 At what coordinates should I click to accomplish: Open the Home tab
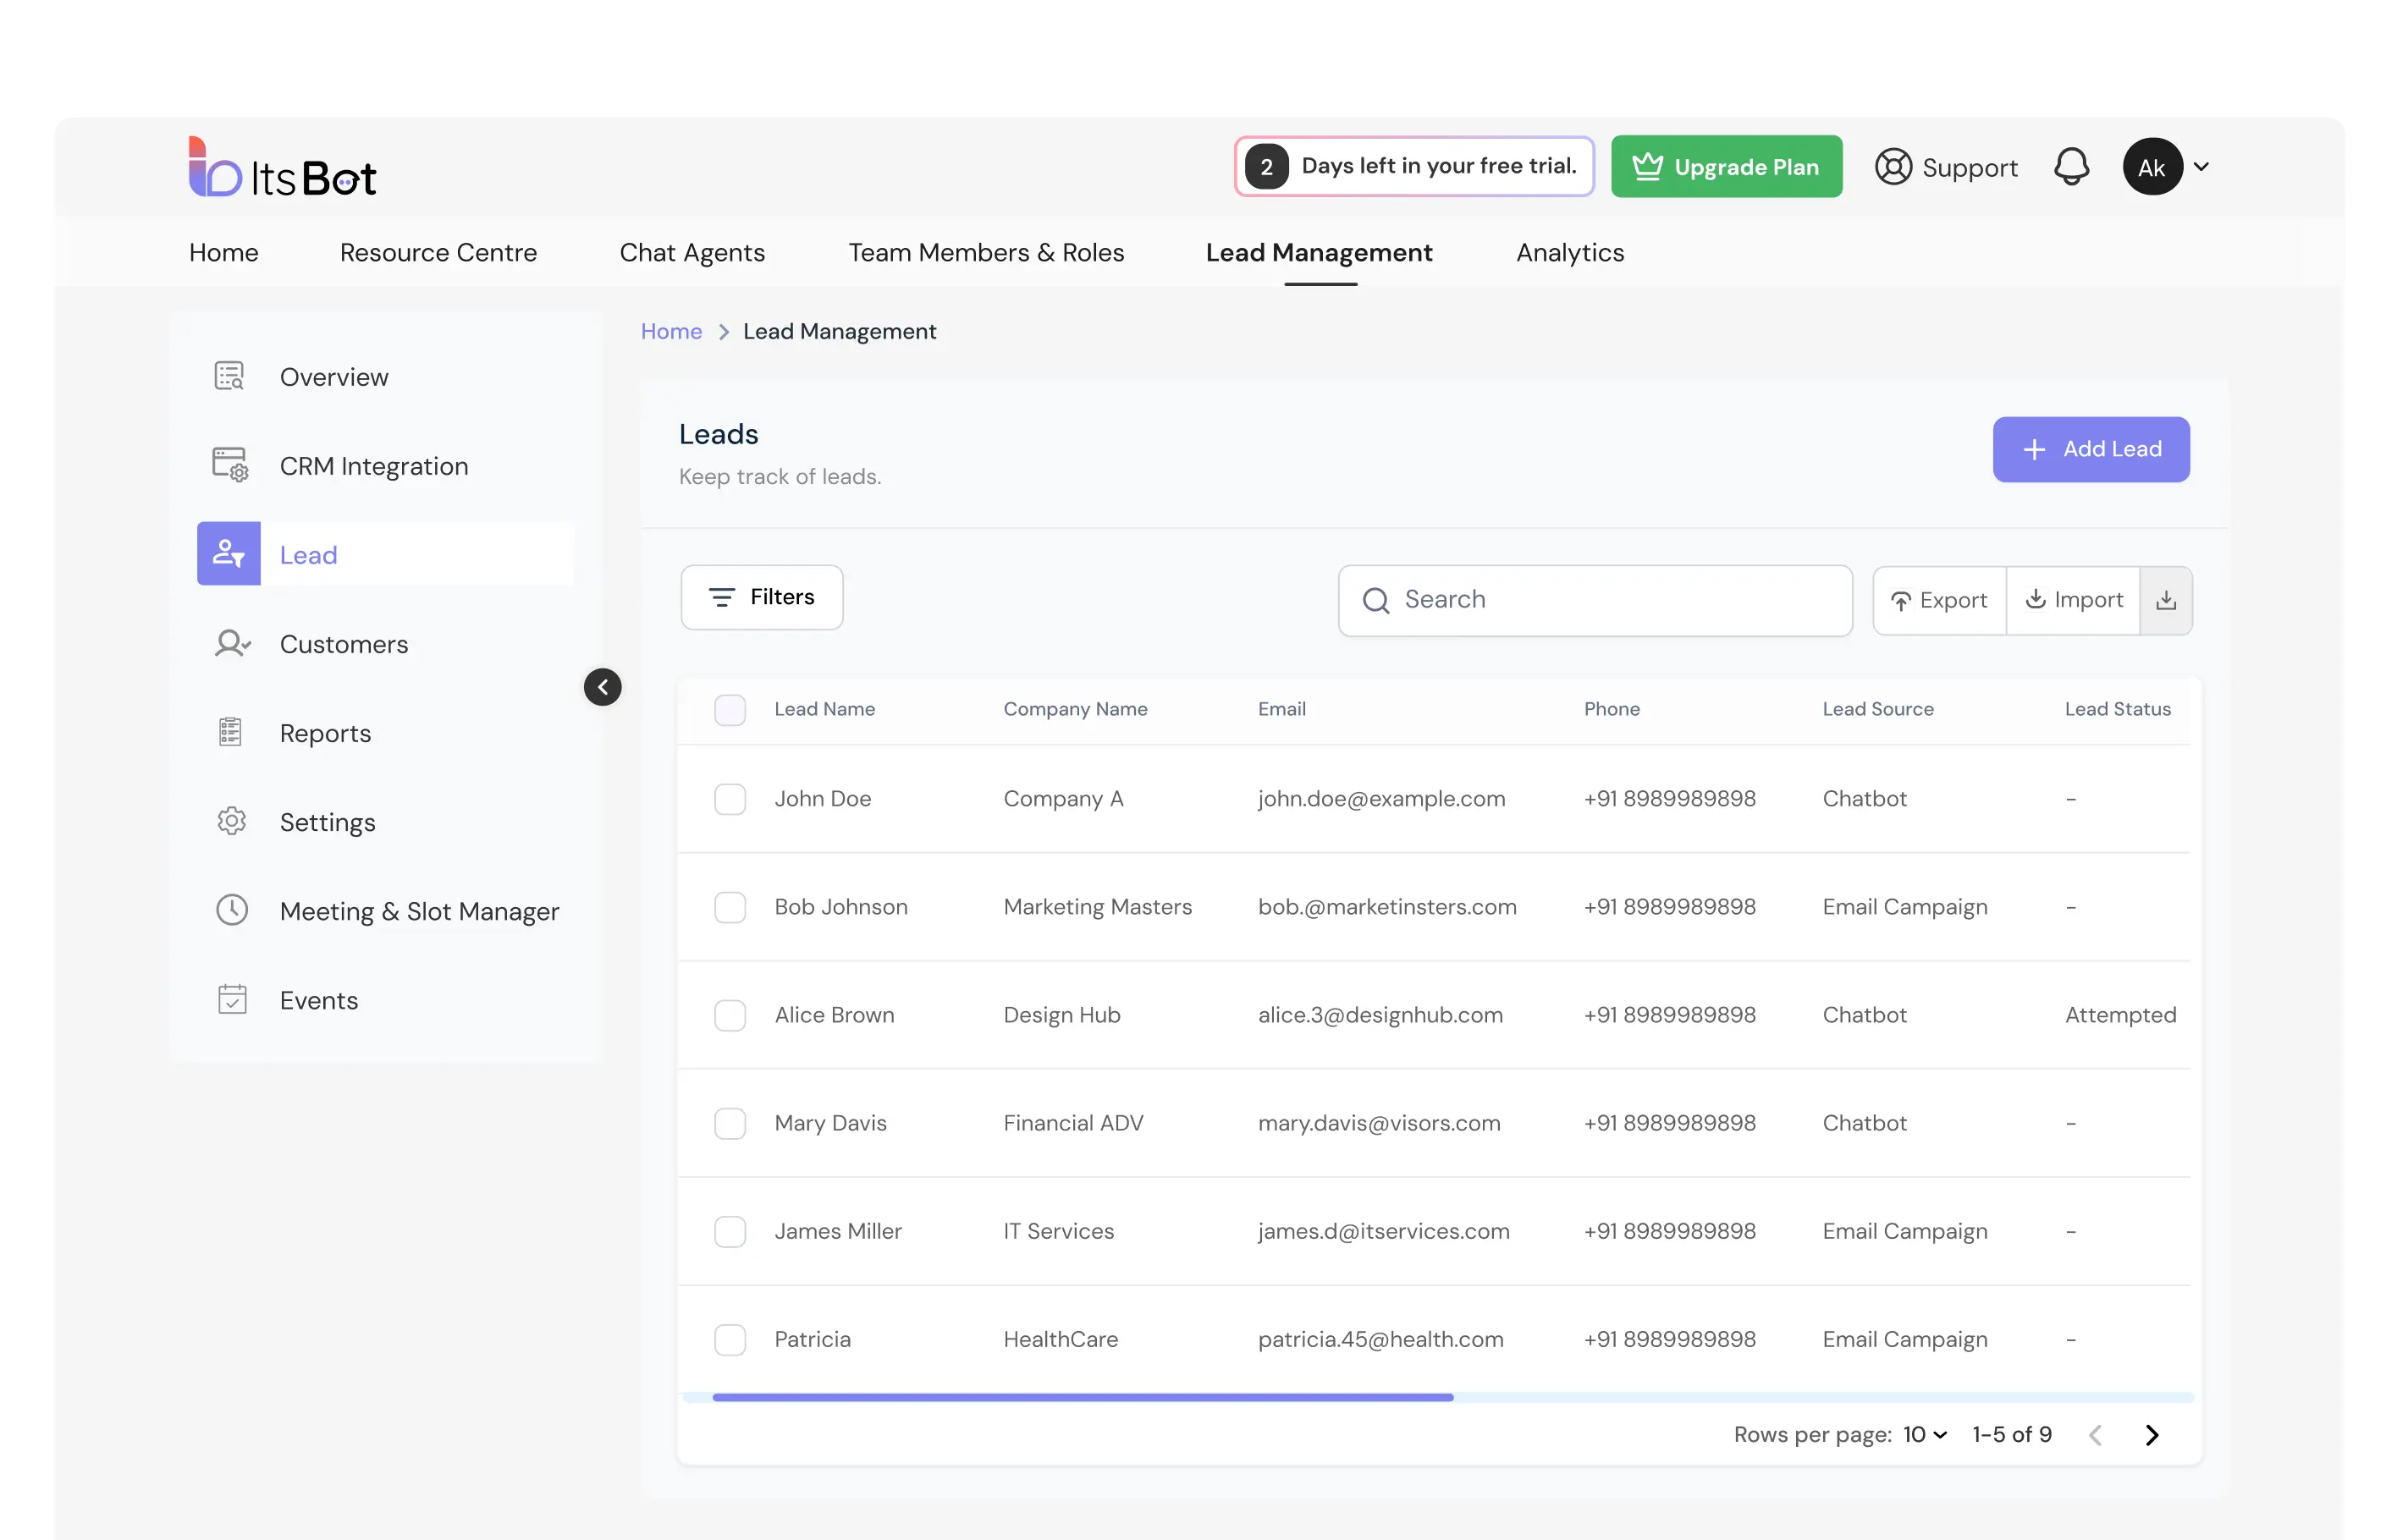[224, 252]
